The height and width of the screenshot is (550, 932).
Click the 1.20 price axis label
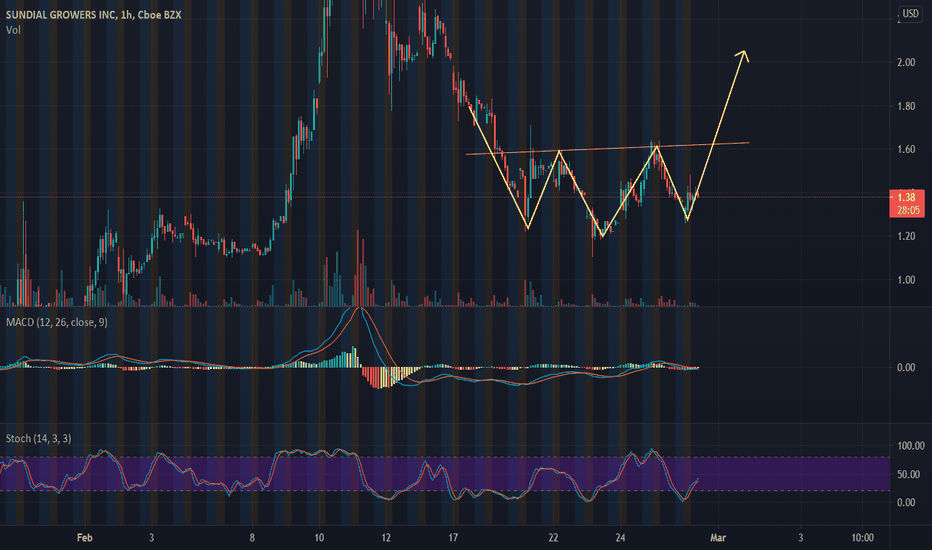(906, 236)
